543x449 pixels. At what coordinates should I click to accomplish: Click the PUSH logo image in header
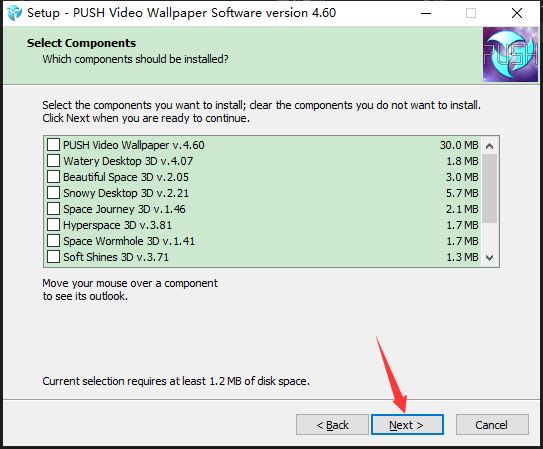510,54
